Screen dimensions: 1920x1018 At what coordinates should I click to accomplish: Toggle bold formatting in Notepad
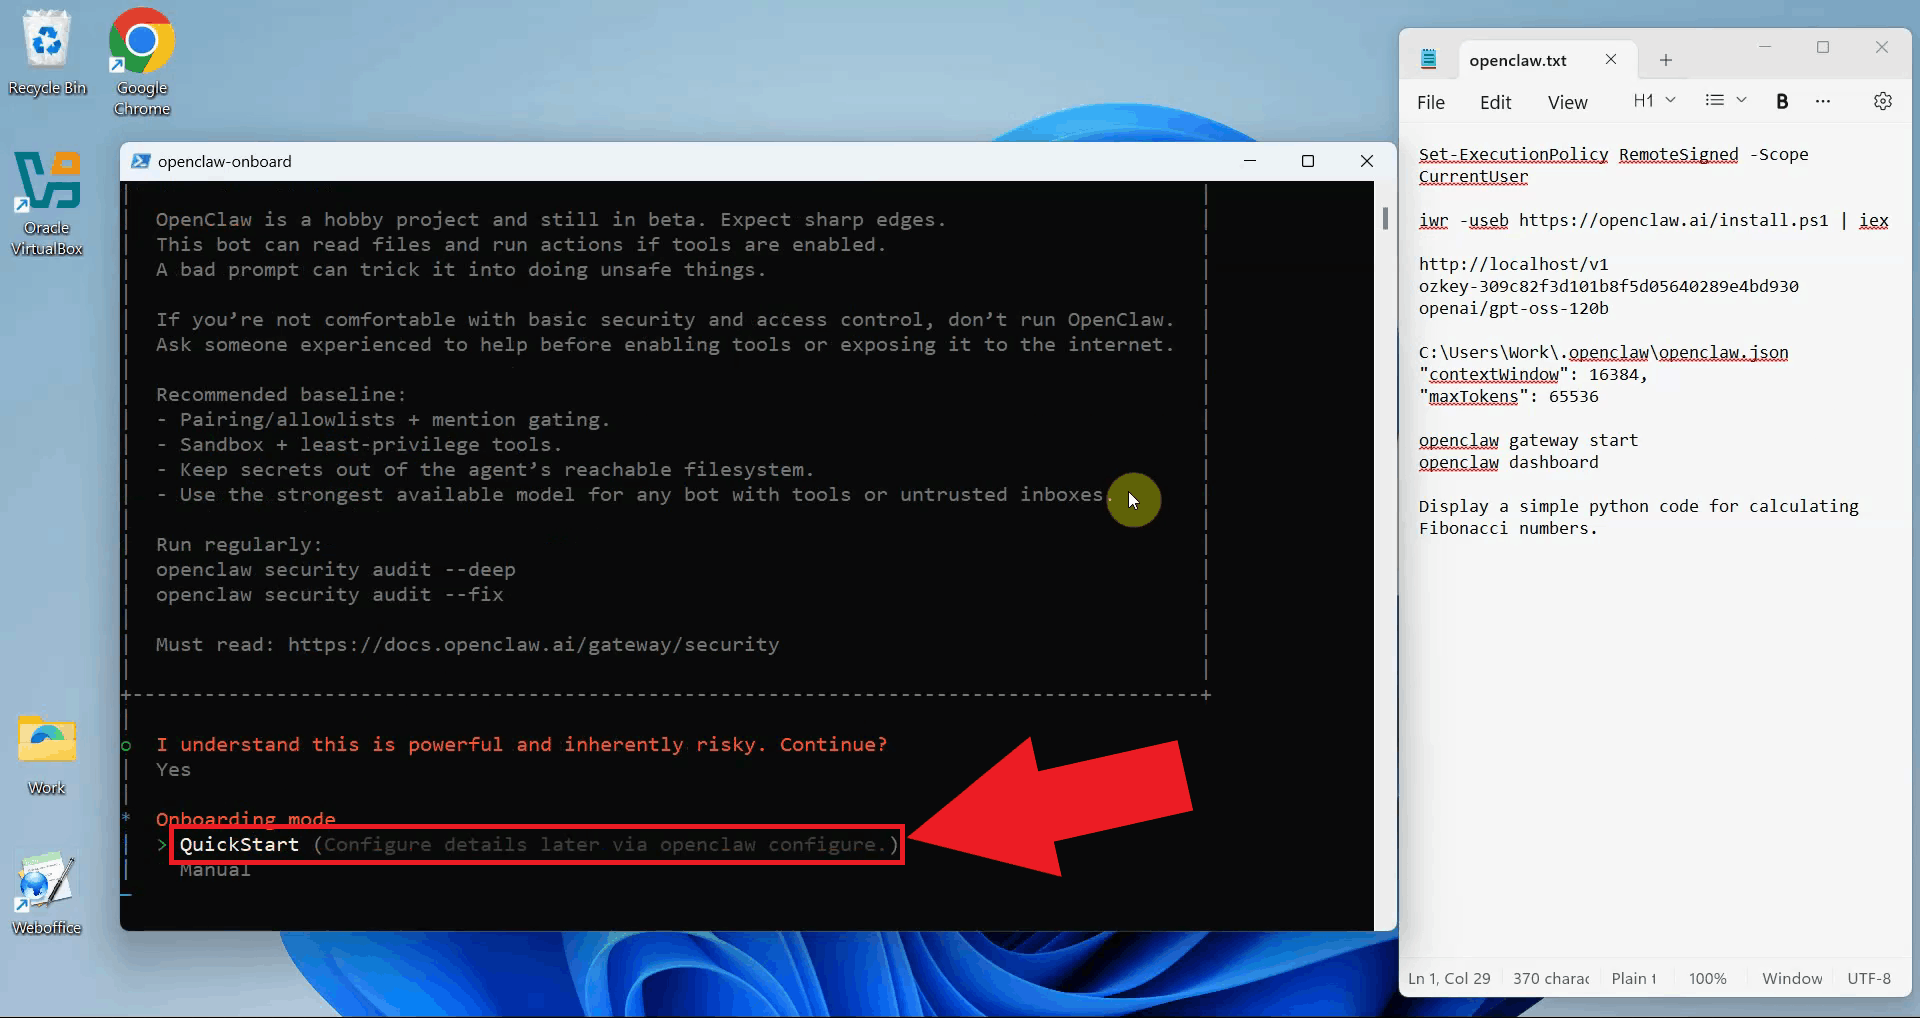pyautogui.click(x=1781, y=101)
